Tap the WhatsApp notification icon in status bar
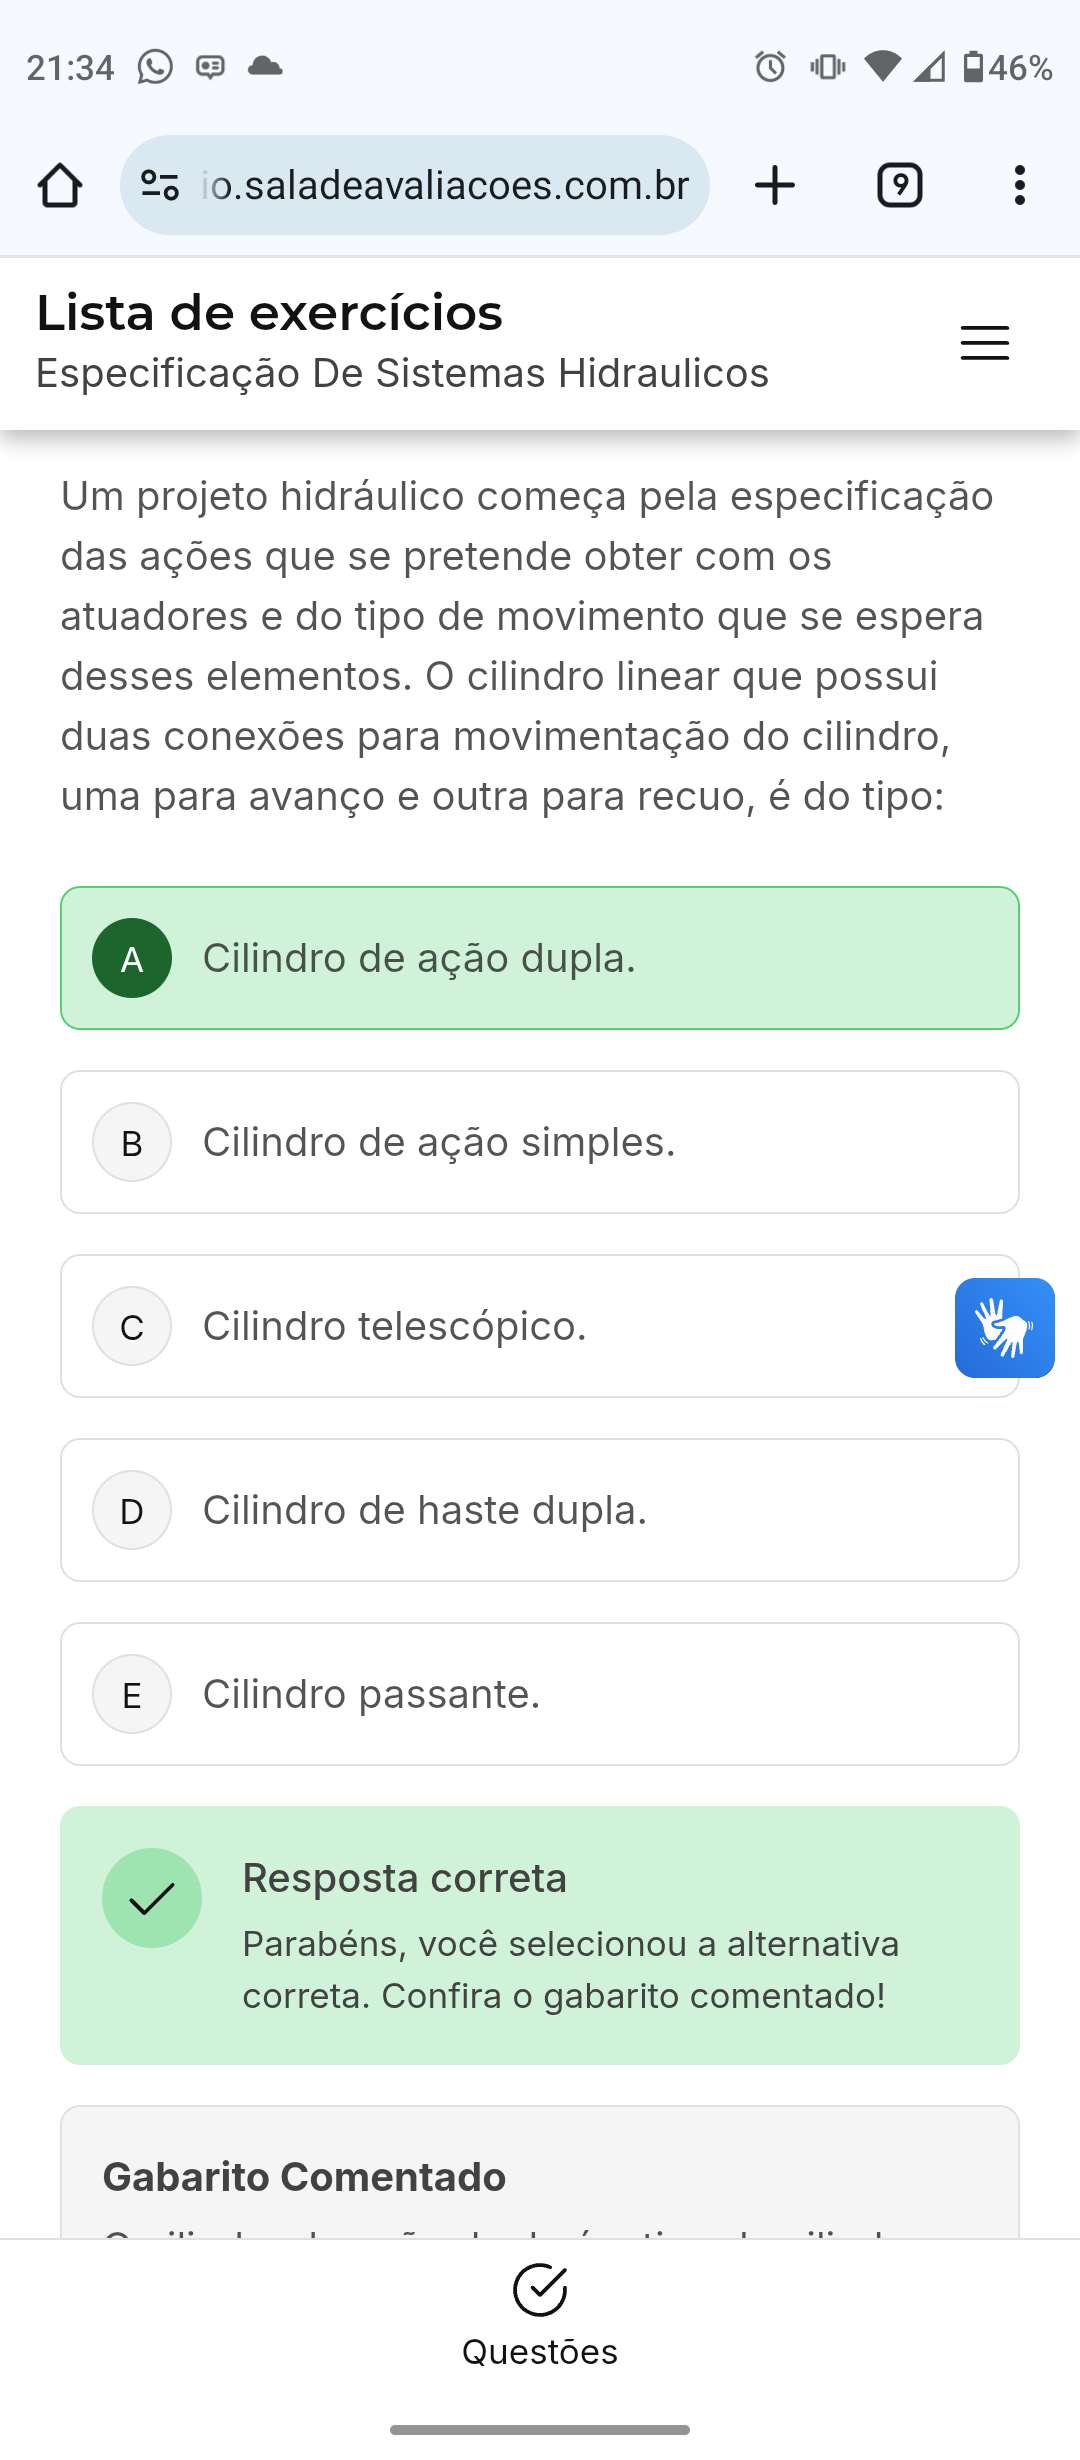Viewport: 1080px width, 2460px height. click(x=155, y=67)
